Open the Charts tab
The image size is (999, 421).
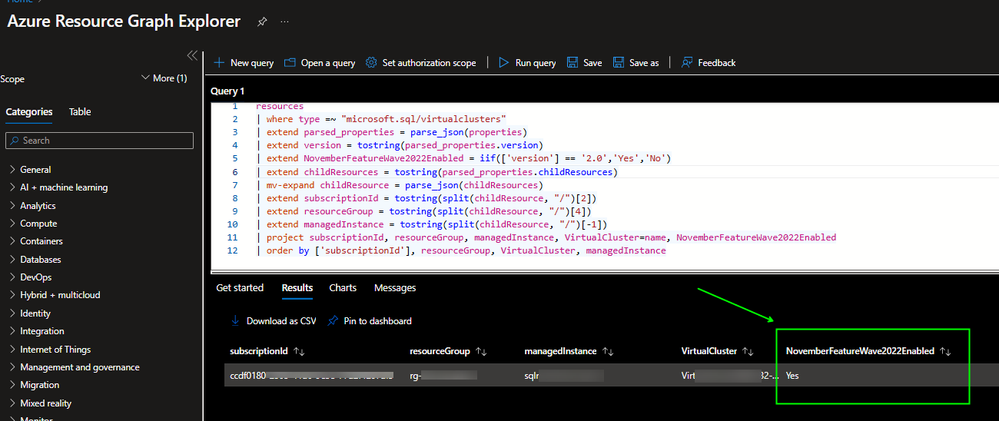point(343,288)
